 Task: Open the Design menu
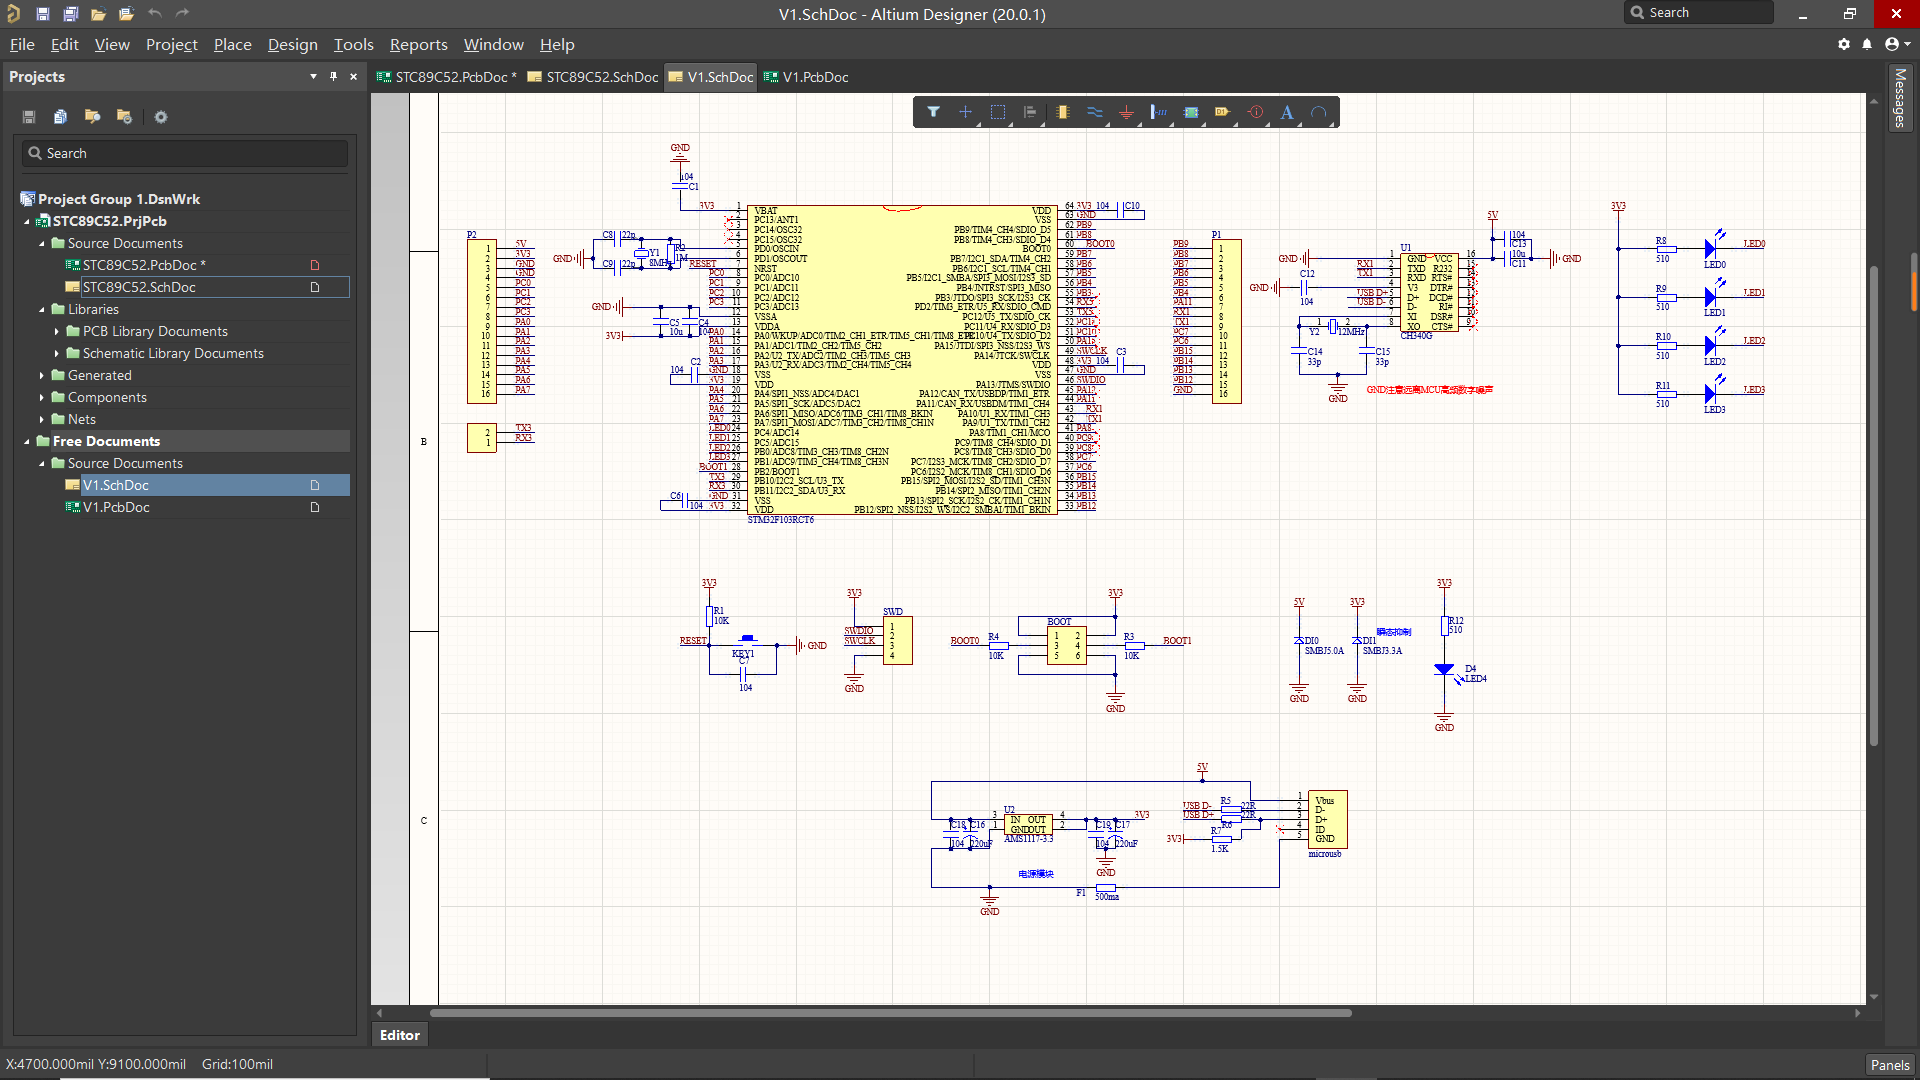pyautogui.click(x=292, y=45)
